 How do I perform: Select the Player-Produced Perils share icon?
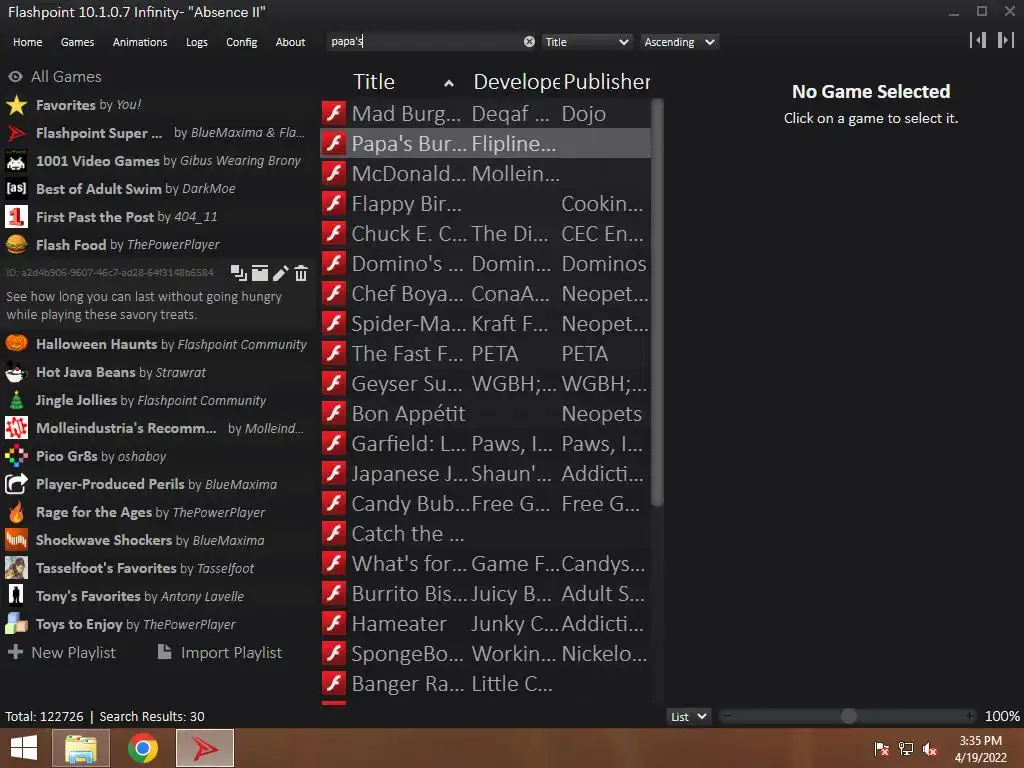16,484
